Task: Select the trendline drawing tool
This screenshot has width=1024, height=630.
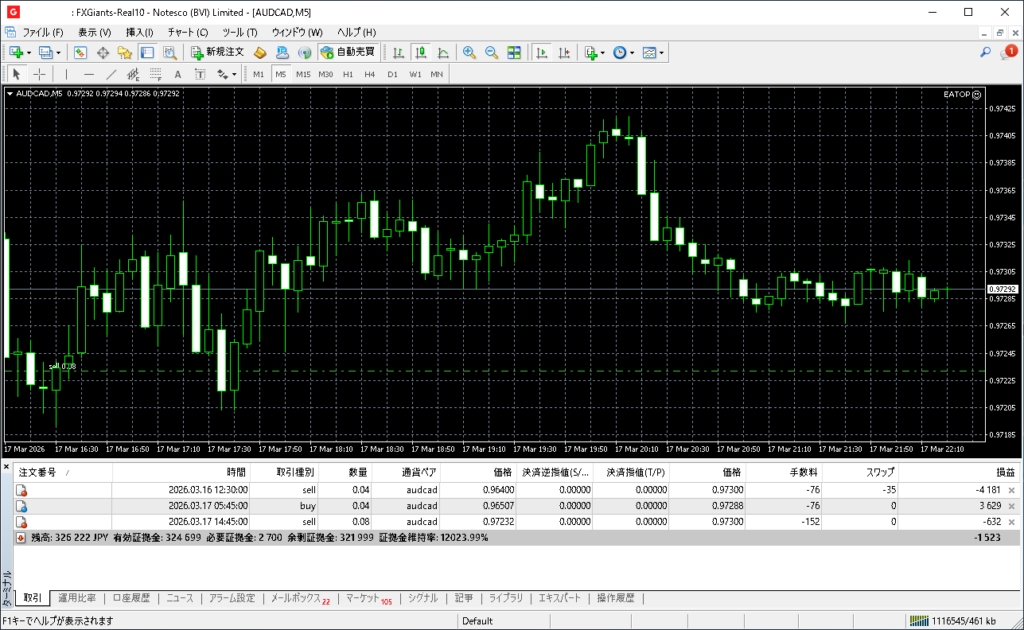Action: tap(111, 74)
